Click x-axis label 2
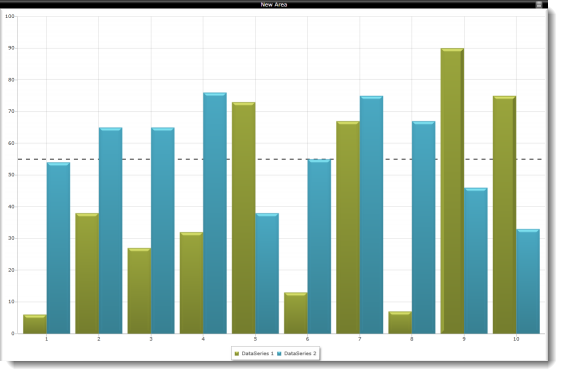 tap(99, 339)
